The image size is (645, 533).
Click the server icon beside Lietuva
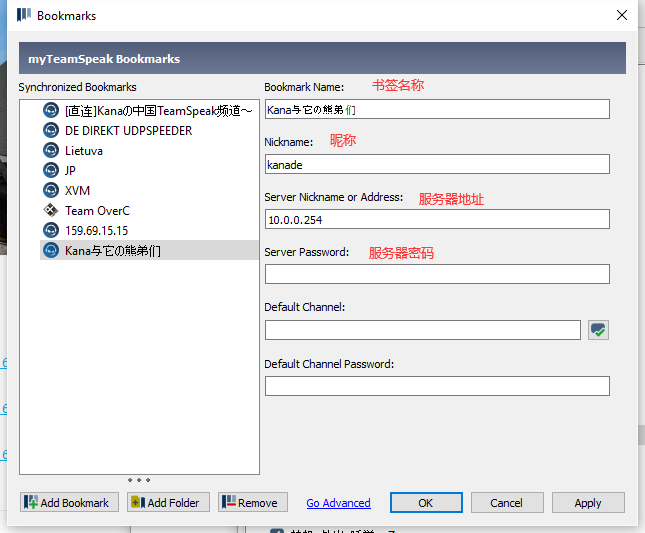coord(51,150)
